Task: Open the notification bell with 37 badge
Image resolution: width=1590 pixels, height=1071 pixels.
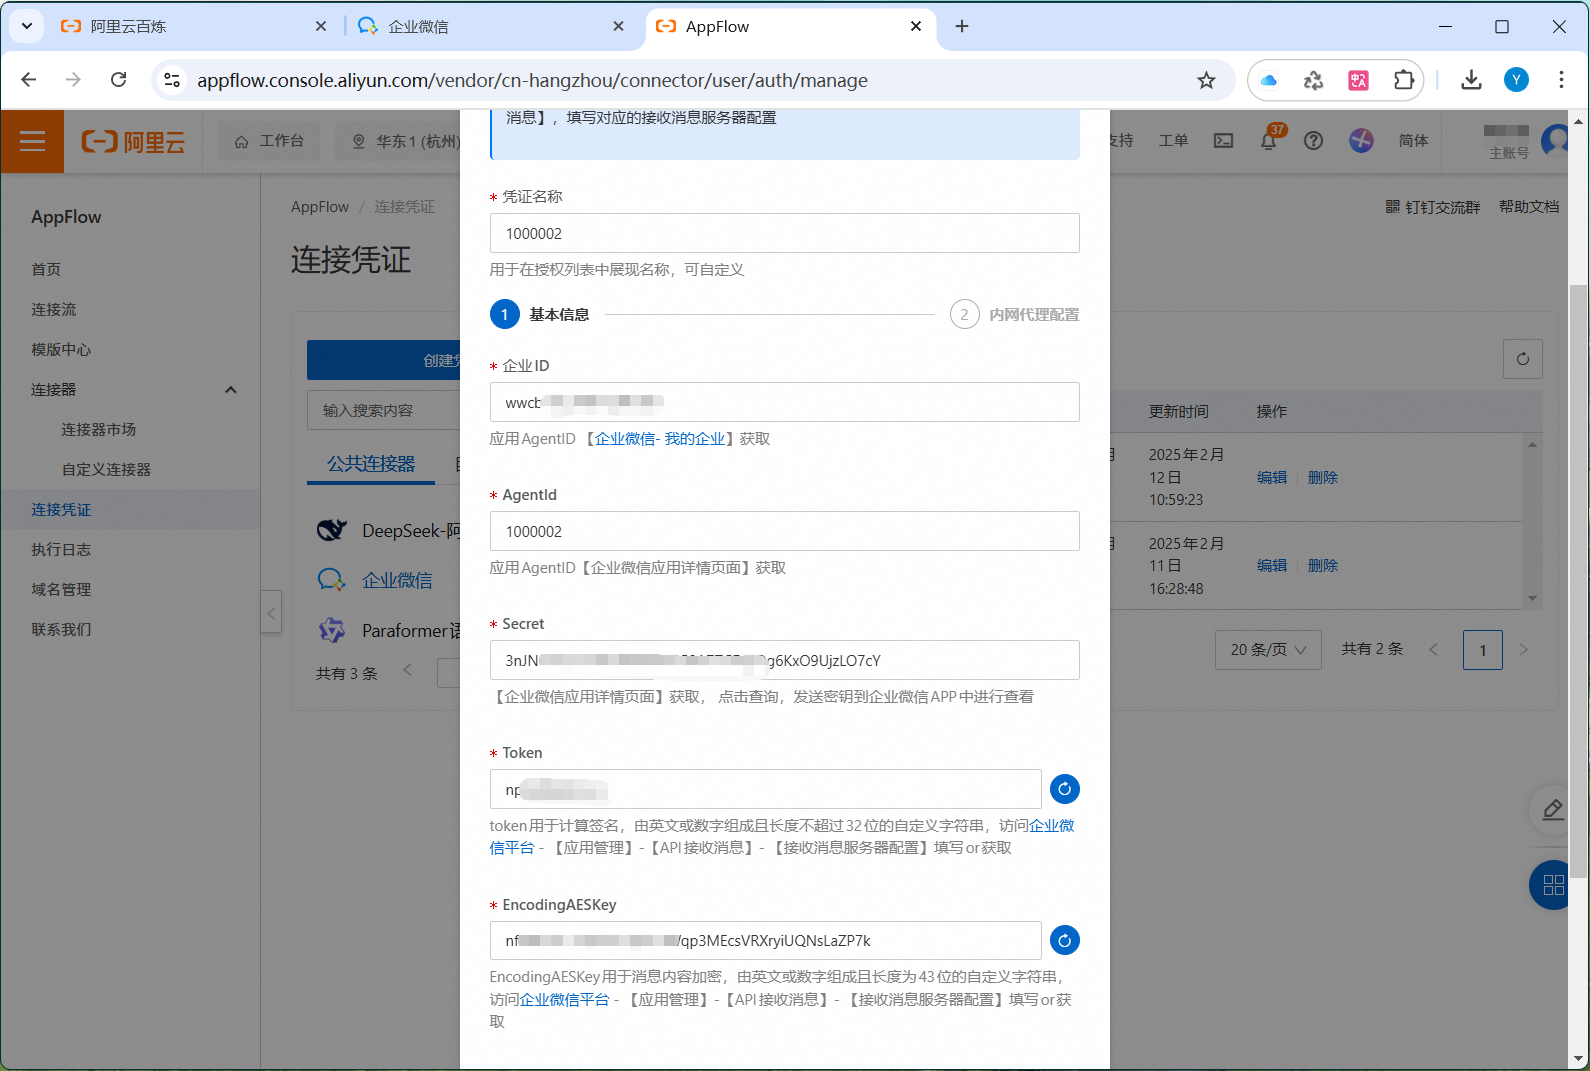Action: point(1269,140)
